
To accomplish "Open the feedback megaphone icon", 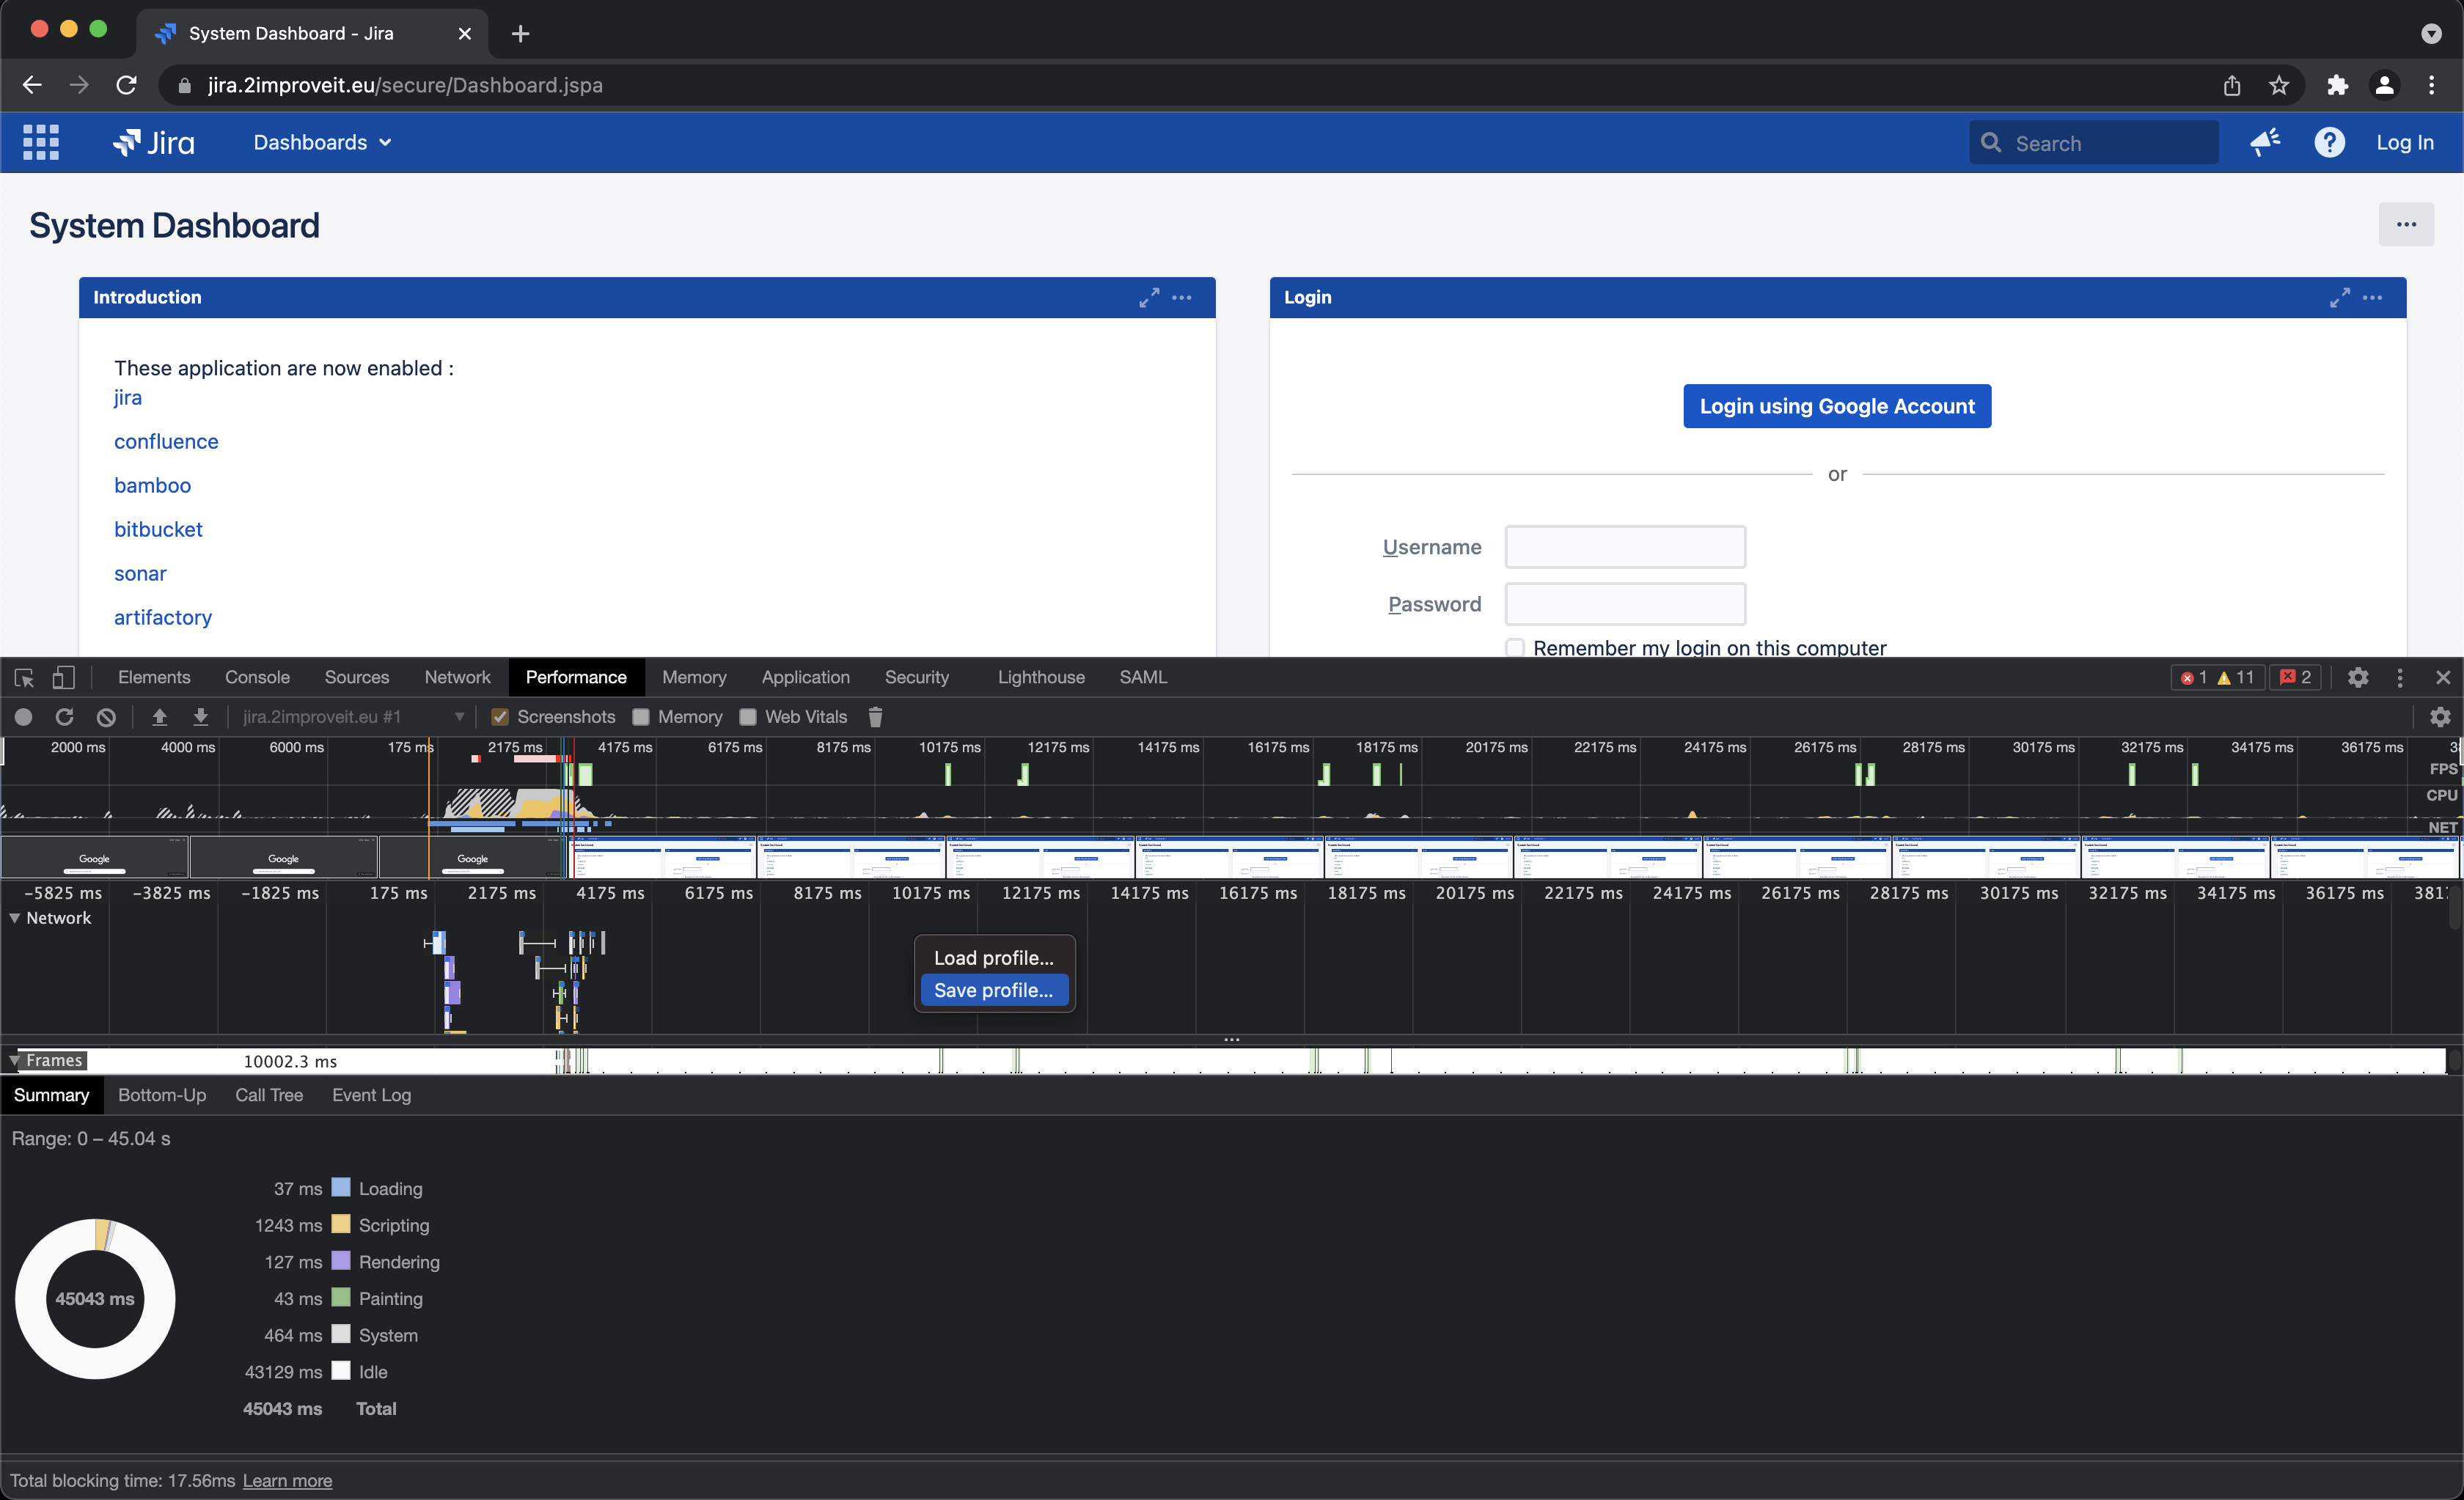I will tap(2265, 143).
